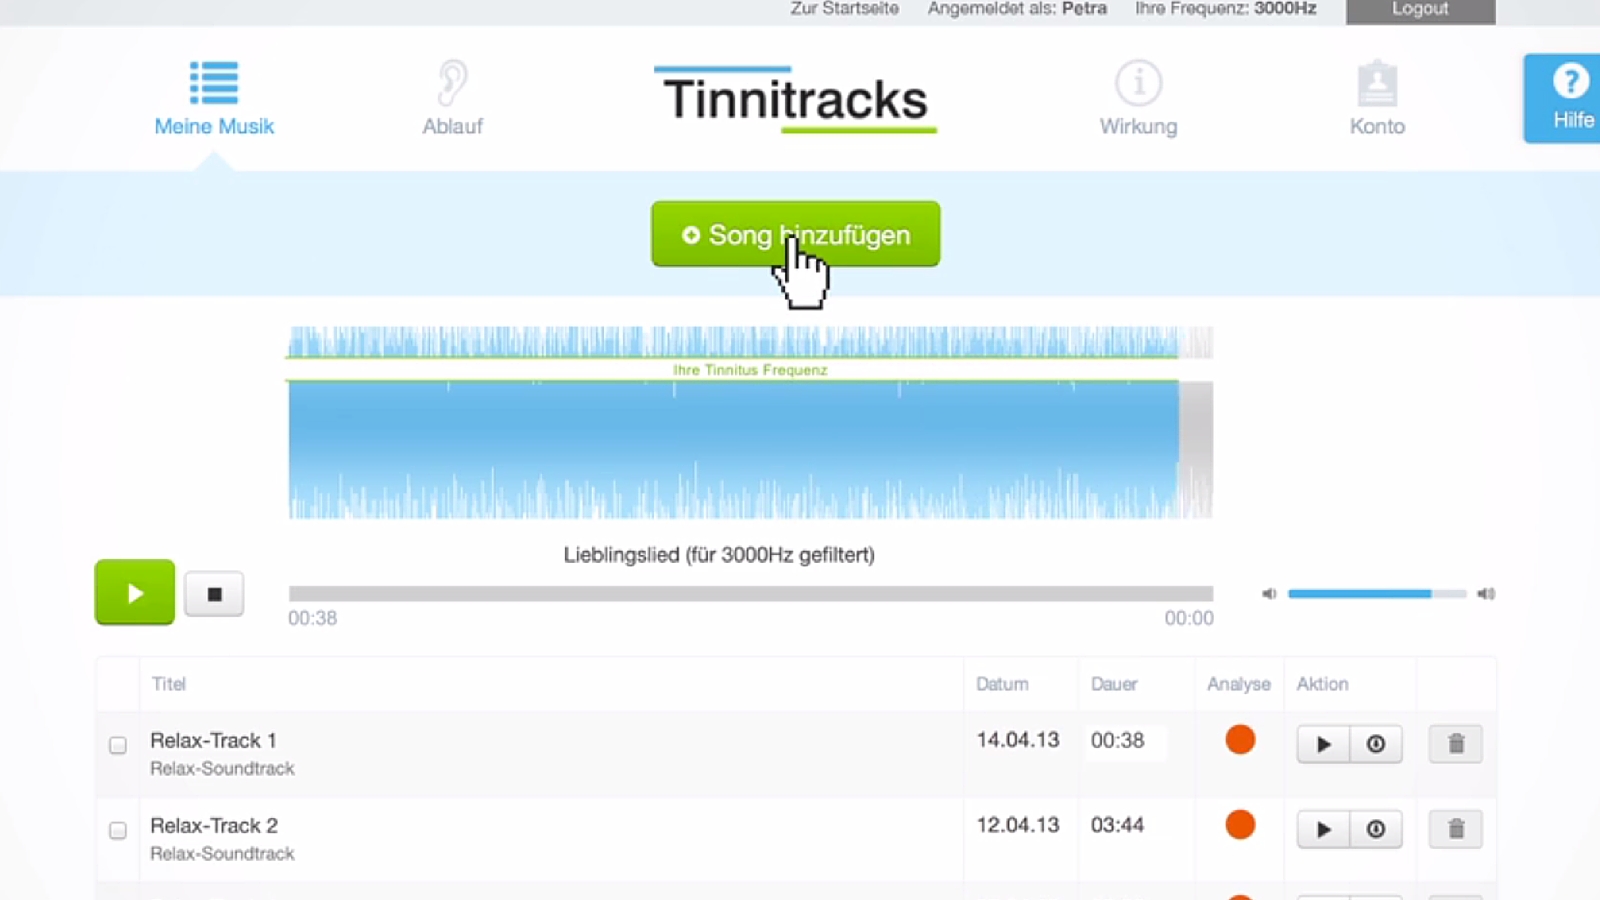1600x900 pixels.
Task: Log out using the Logout button
Action: 1420,10
